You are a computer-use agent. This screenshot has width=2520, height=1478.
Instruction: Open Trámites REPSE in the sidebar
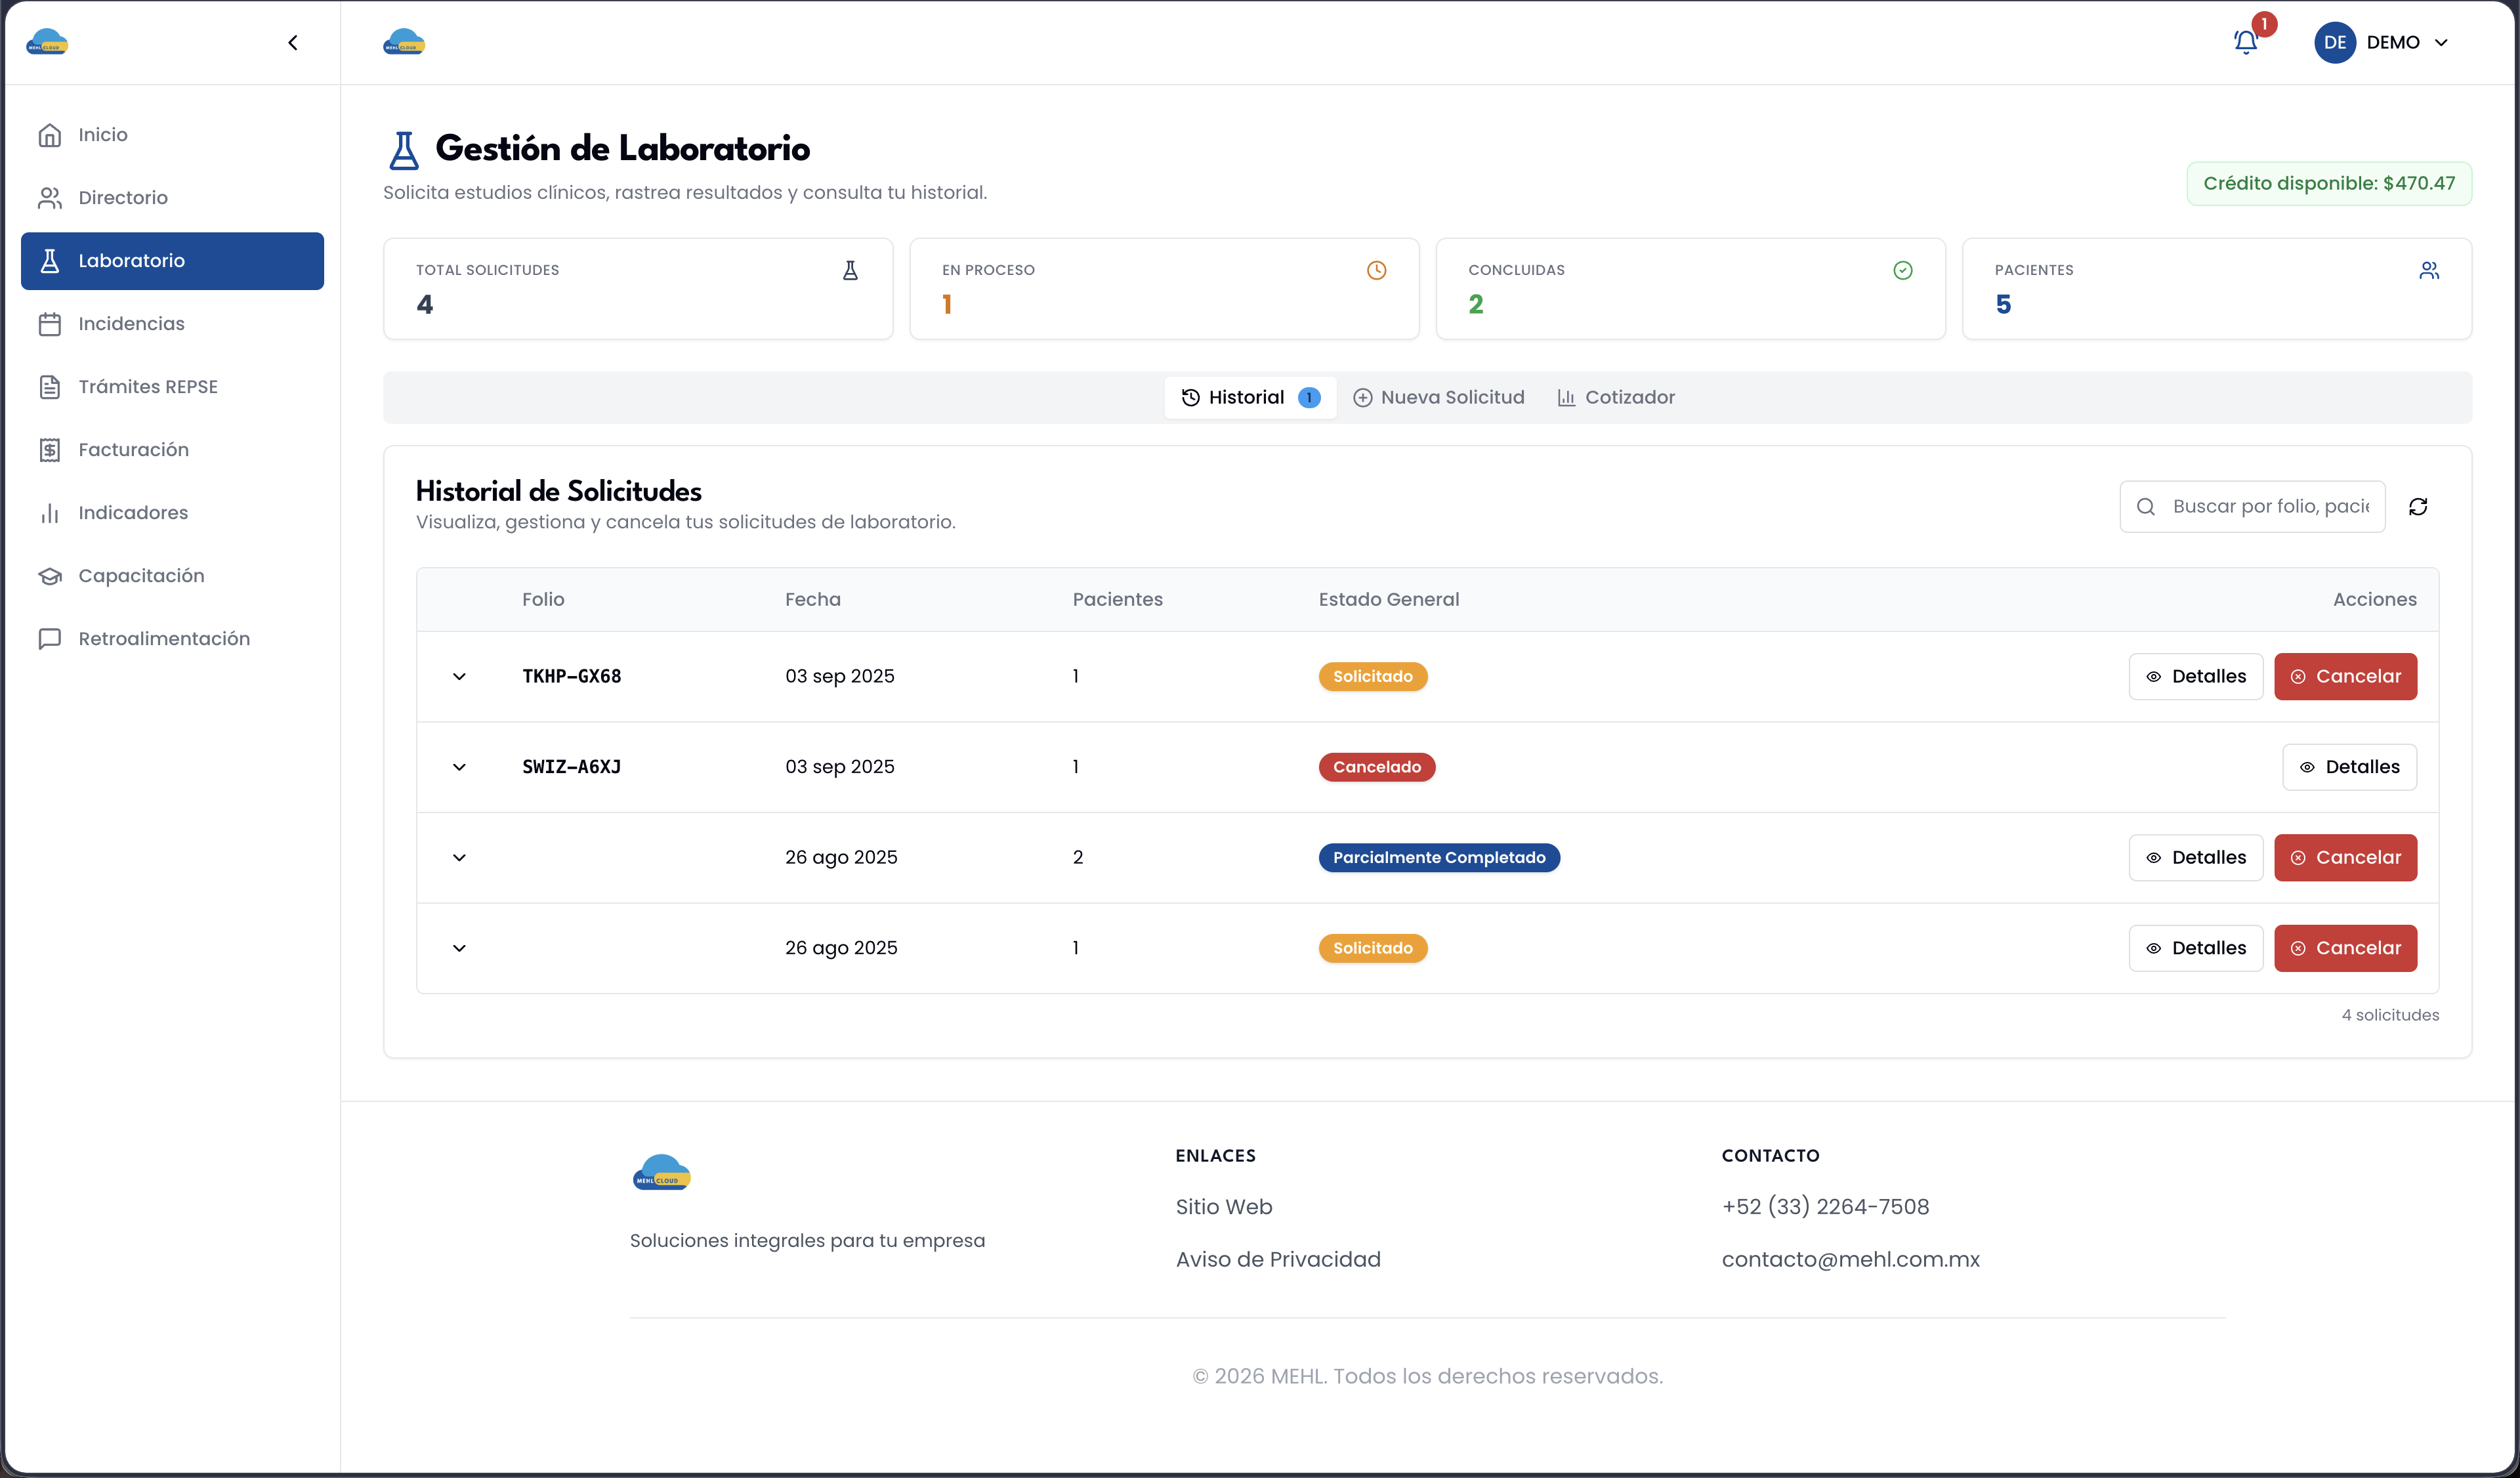(172, 387)
